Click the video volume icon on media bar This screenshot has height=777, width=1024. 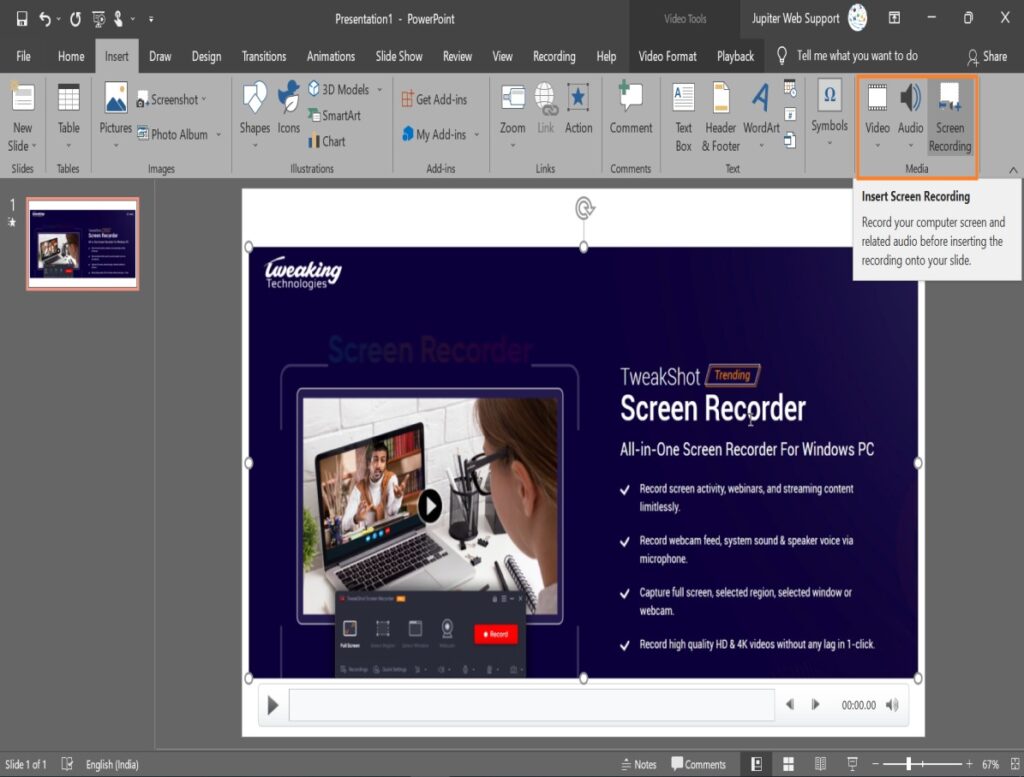pos(892,705)
